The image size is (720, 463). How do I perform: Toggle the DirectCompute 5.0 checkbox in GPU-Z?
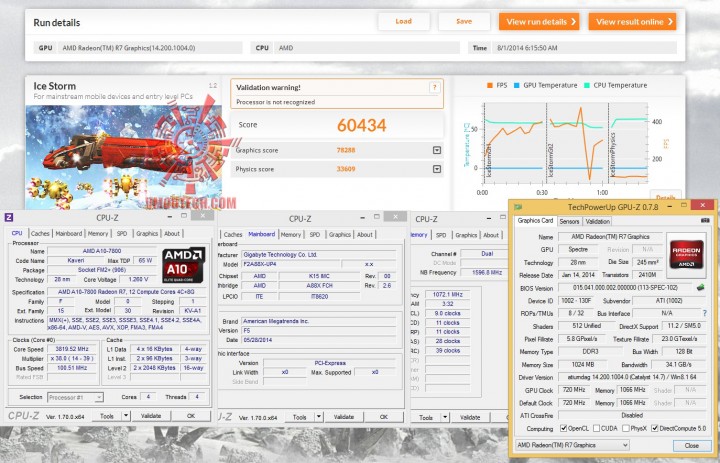(x=655, y=428)
